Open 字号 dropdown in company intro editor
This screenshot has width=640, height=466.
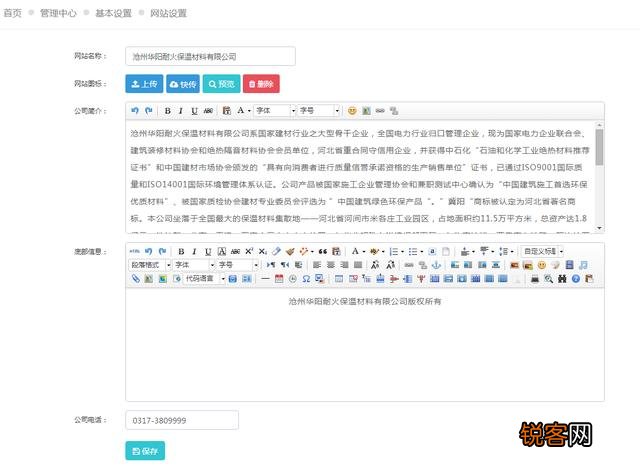(319, 111)
